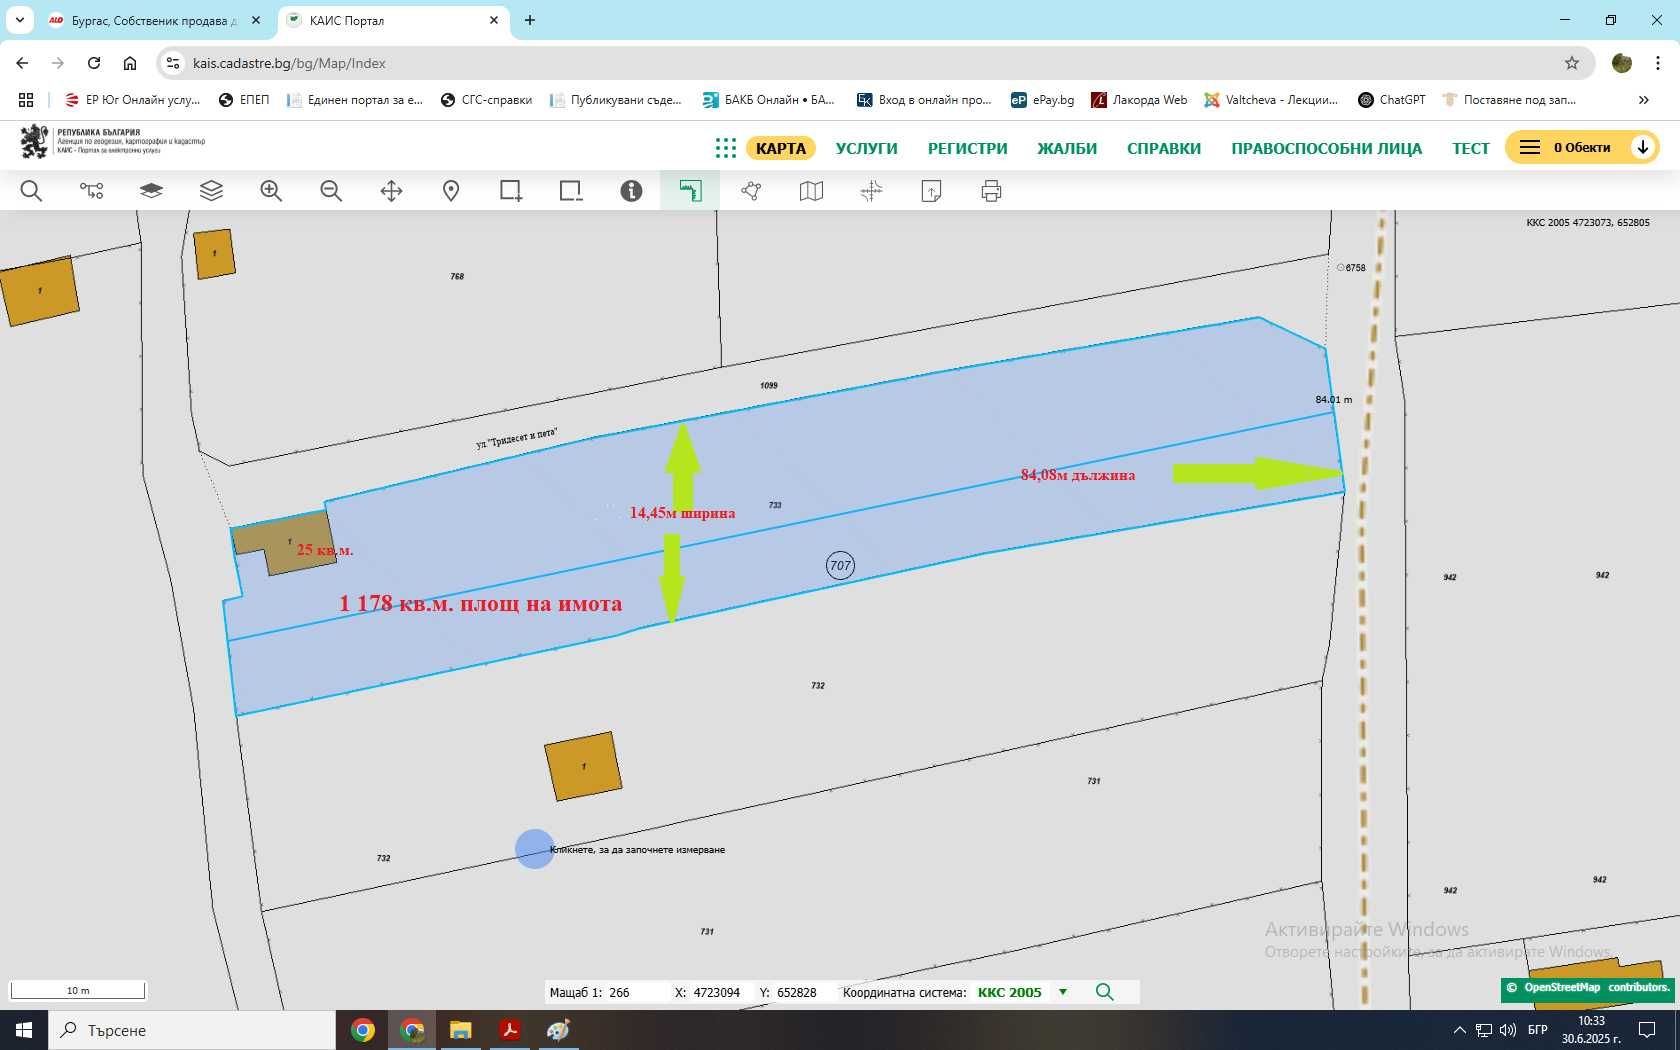This screenshot has height=1050, width=1680.
Task: Click the scale value 266 field
Action: point(636,992)
